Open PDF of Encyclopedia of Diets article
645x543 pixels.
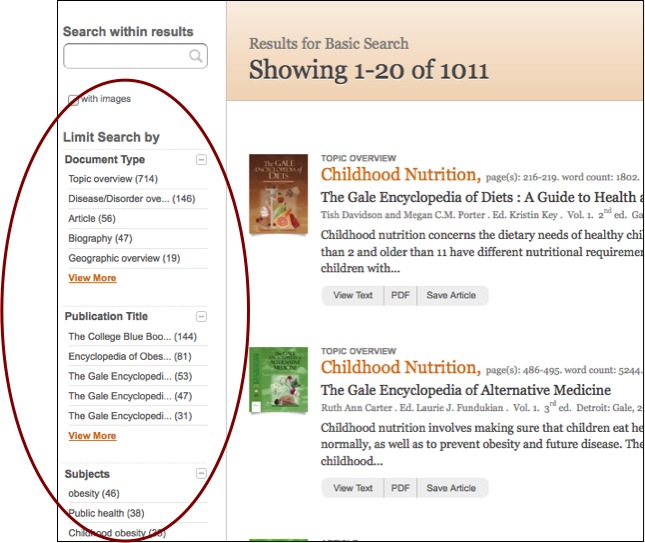pyautogui.click(x=400, y=295)
